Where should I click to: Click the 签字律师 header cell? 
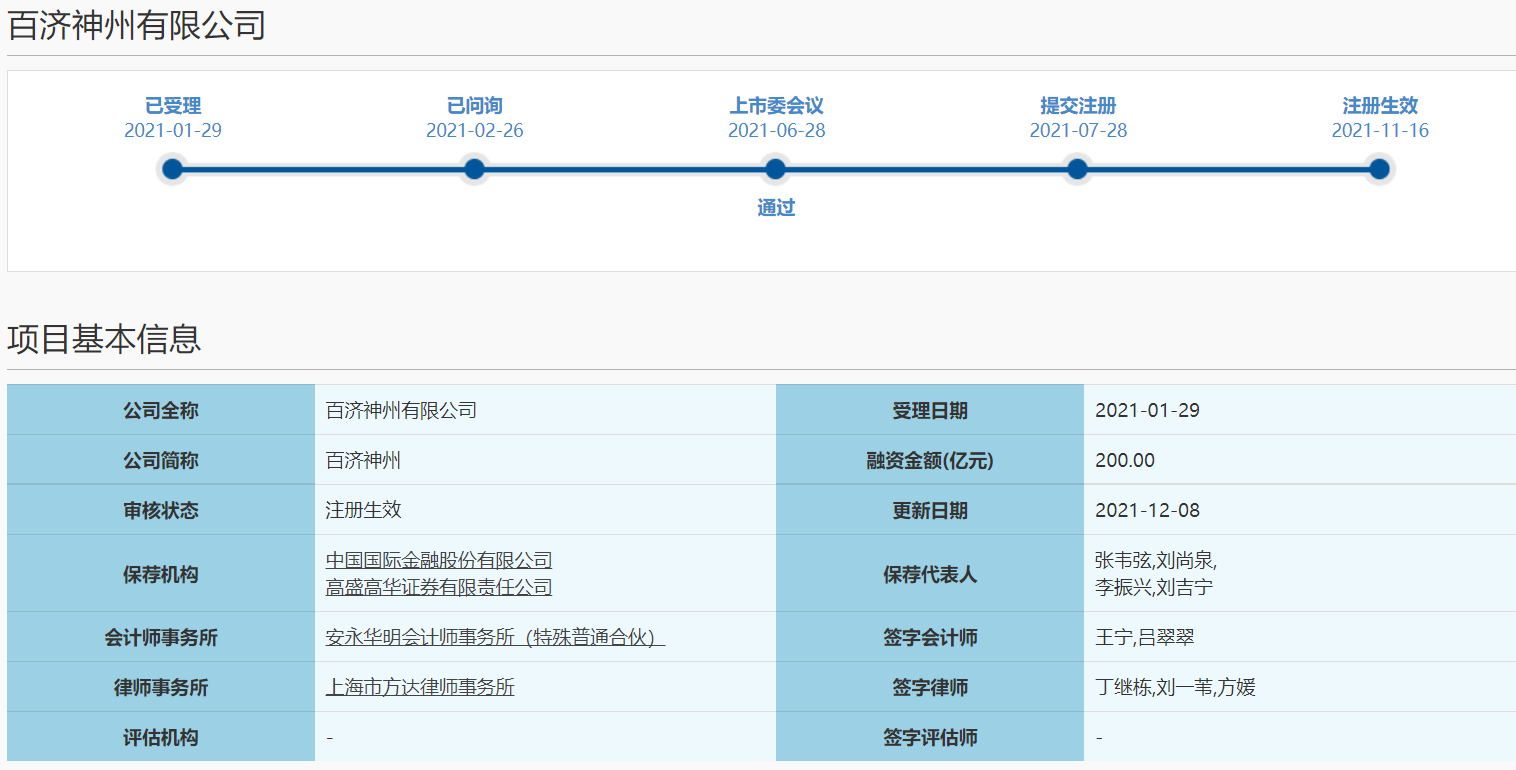(x=930, y=687)
